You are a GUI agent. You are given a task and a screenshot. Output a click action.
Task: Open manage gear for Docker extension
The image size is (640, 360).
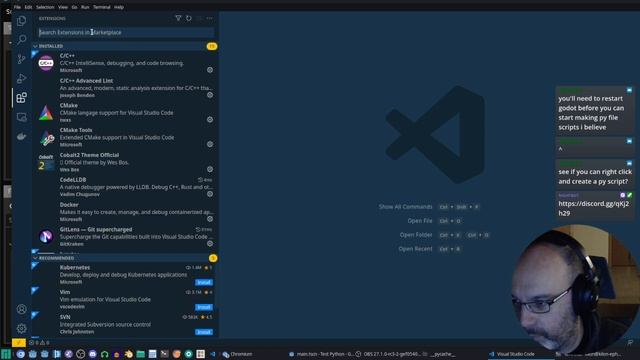tap(210, 219)
